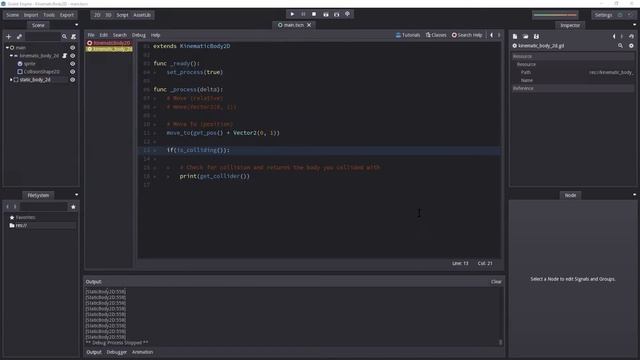Click the FileSystem favorite star button
Image resolution: width=640 pixels, height=360 pixels.
point(73,207)
